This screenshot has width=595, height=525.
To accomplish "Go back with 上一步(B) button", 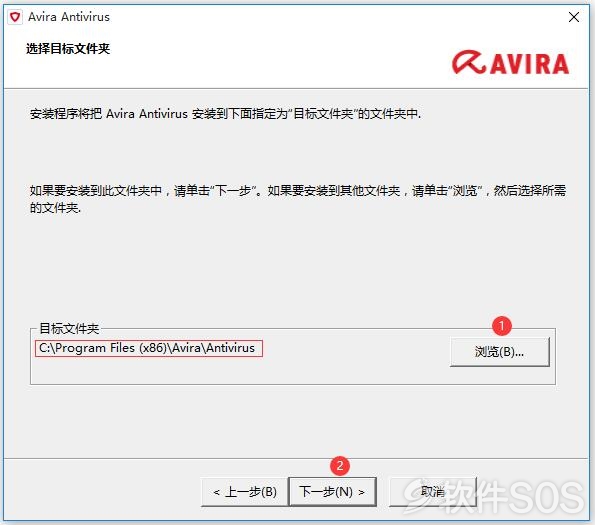I will [245, 492].
